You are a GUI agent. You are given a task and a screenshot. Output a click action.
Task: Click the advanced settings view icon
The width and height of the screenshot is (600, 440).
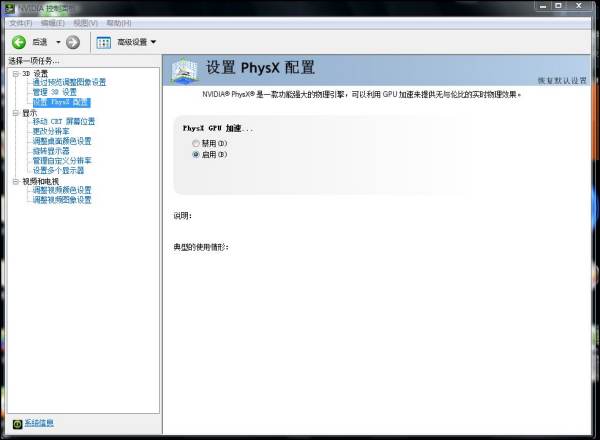pyautogui.click(x=103, y=42)
